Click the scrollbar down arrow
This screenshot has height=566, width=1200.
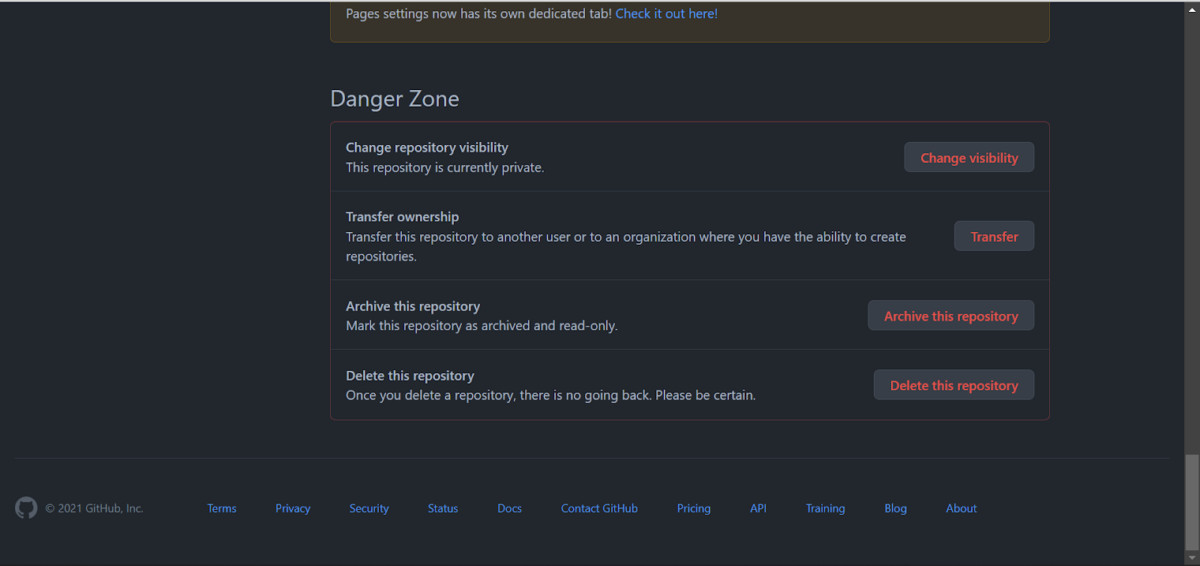click(x=1191, y=556)
